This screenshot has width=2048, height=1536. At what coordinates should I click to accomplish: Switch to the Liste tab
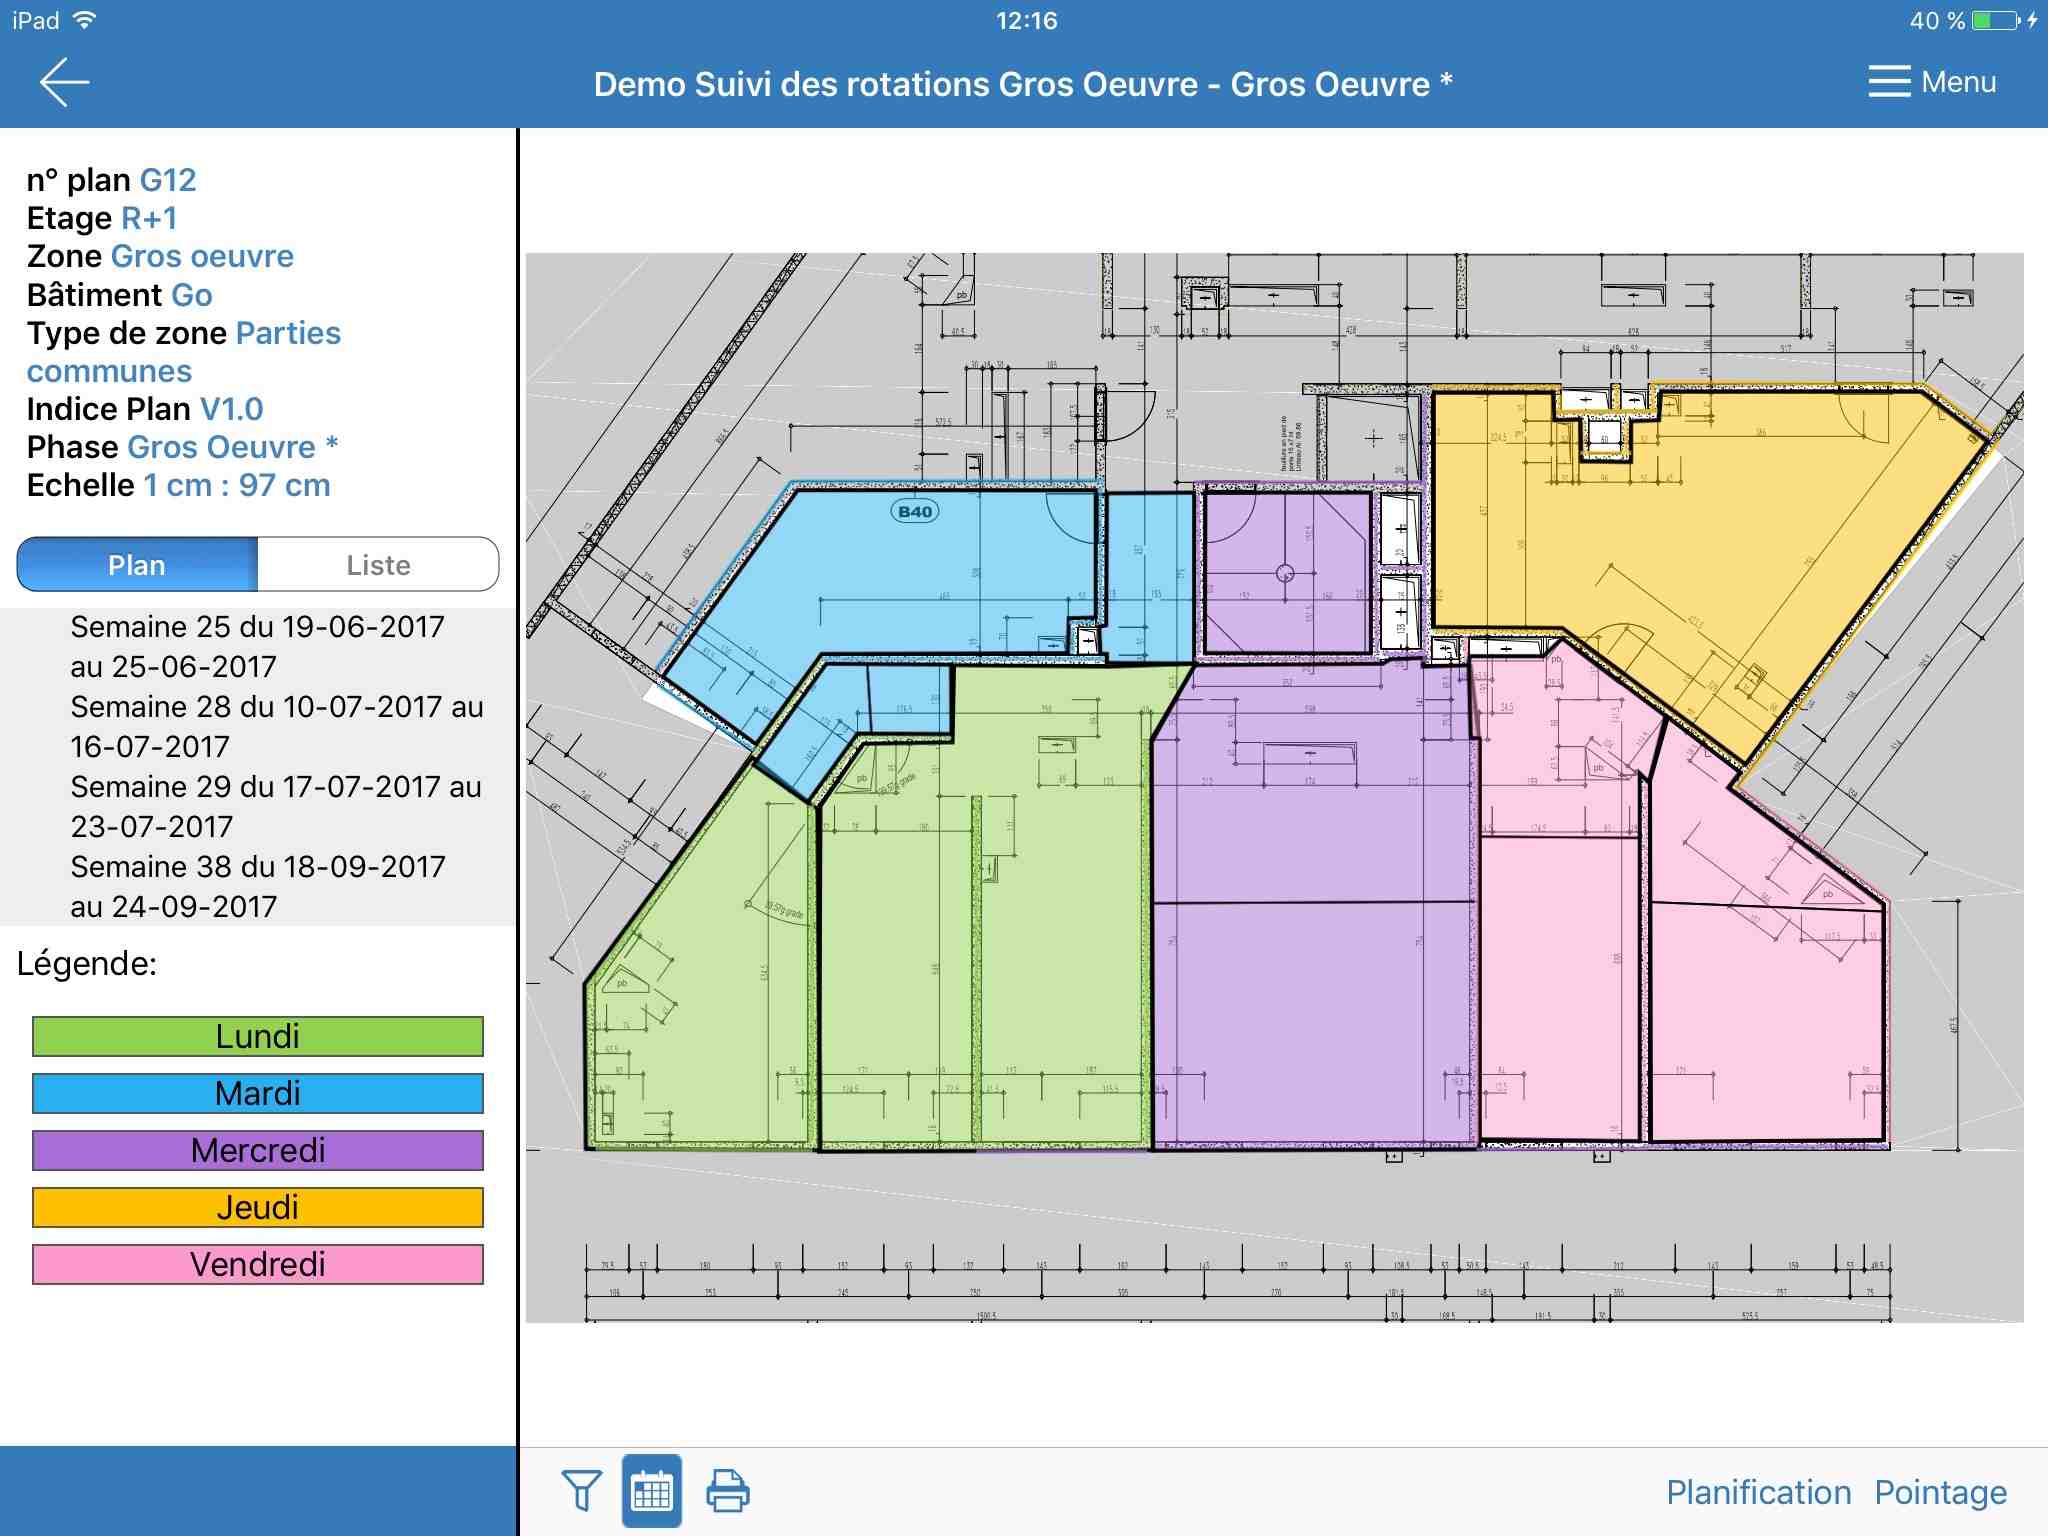(x=378, y=565)
